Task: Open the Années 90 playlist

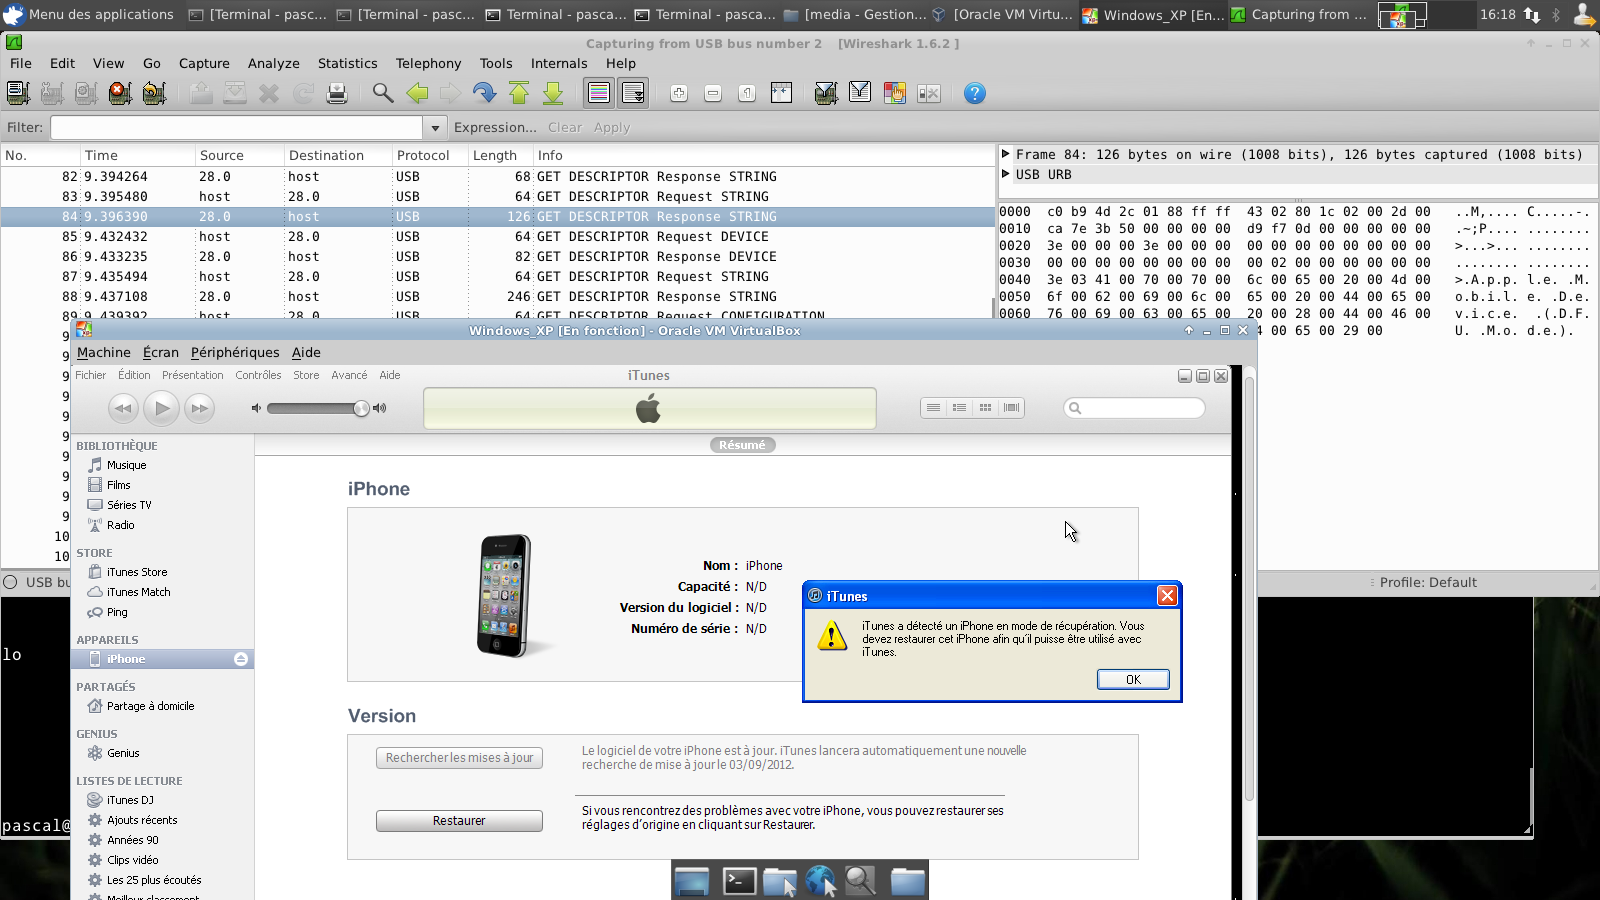Action: (x=132, y=840)
